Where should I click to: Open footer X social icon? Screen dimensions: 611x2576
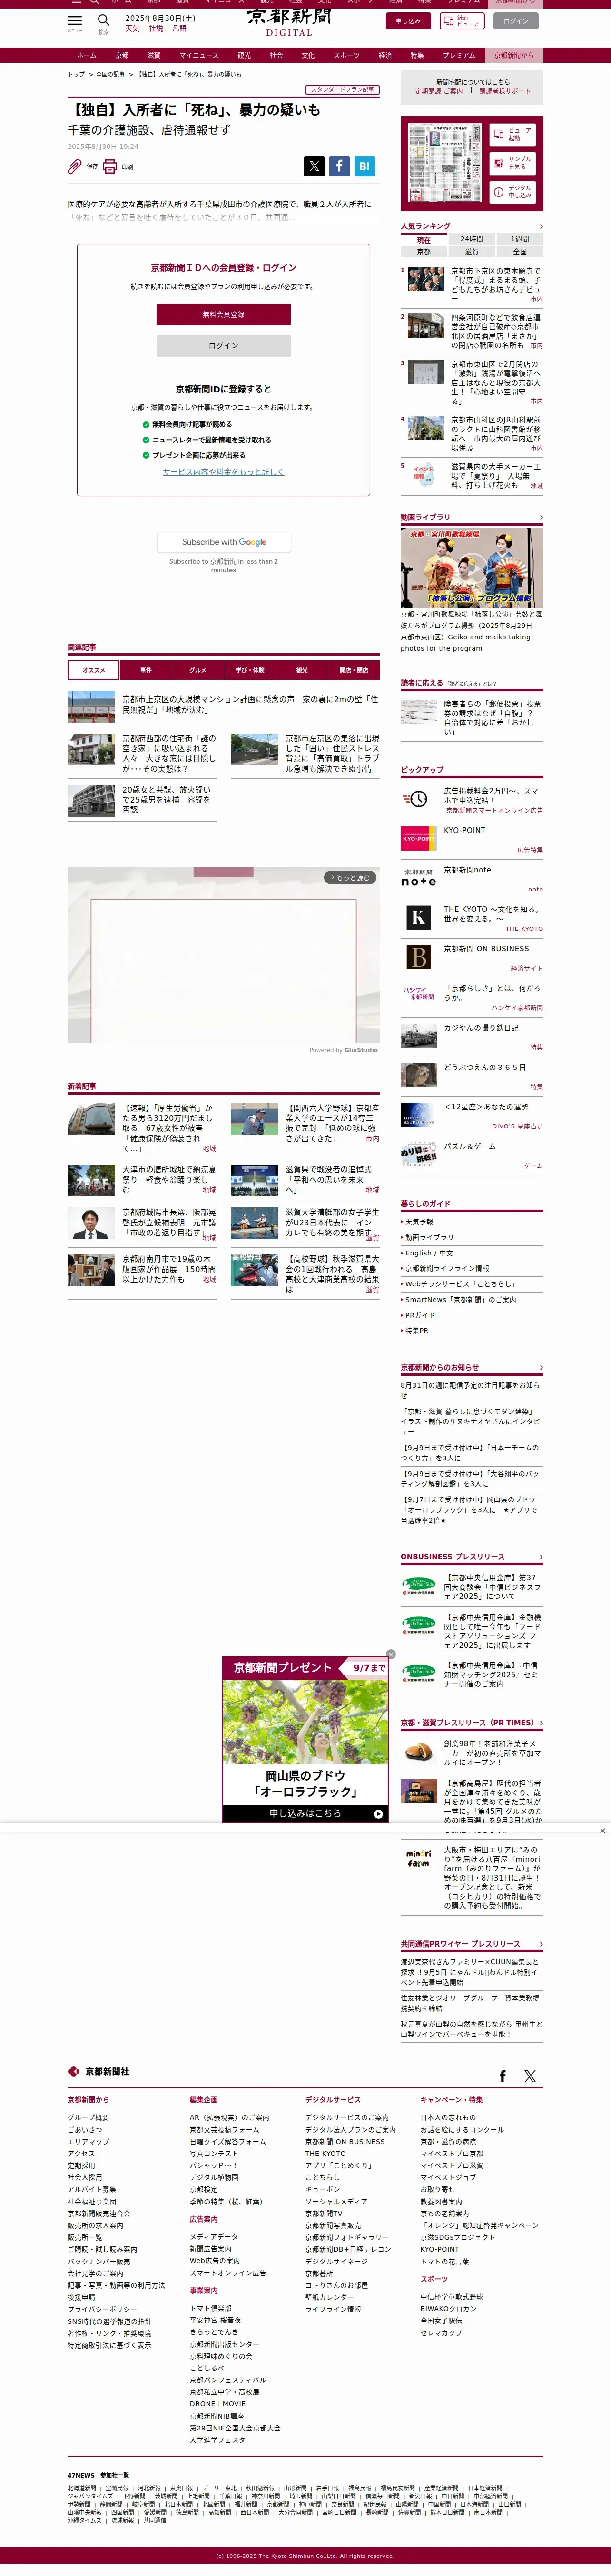530,2076
